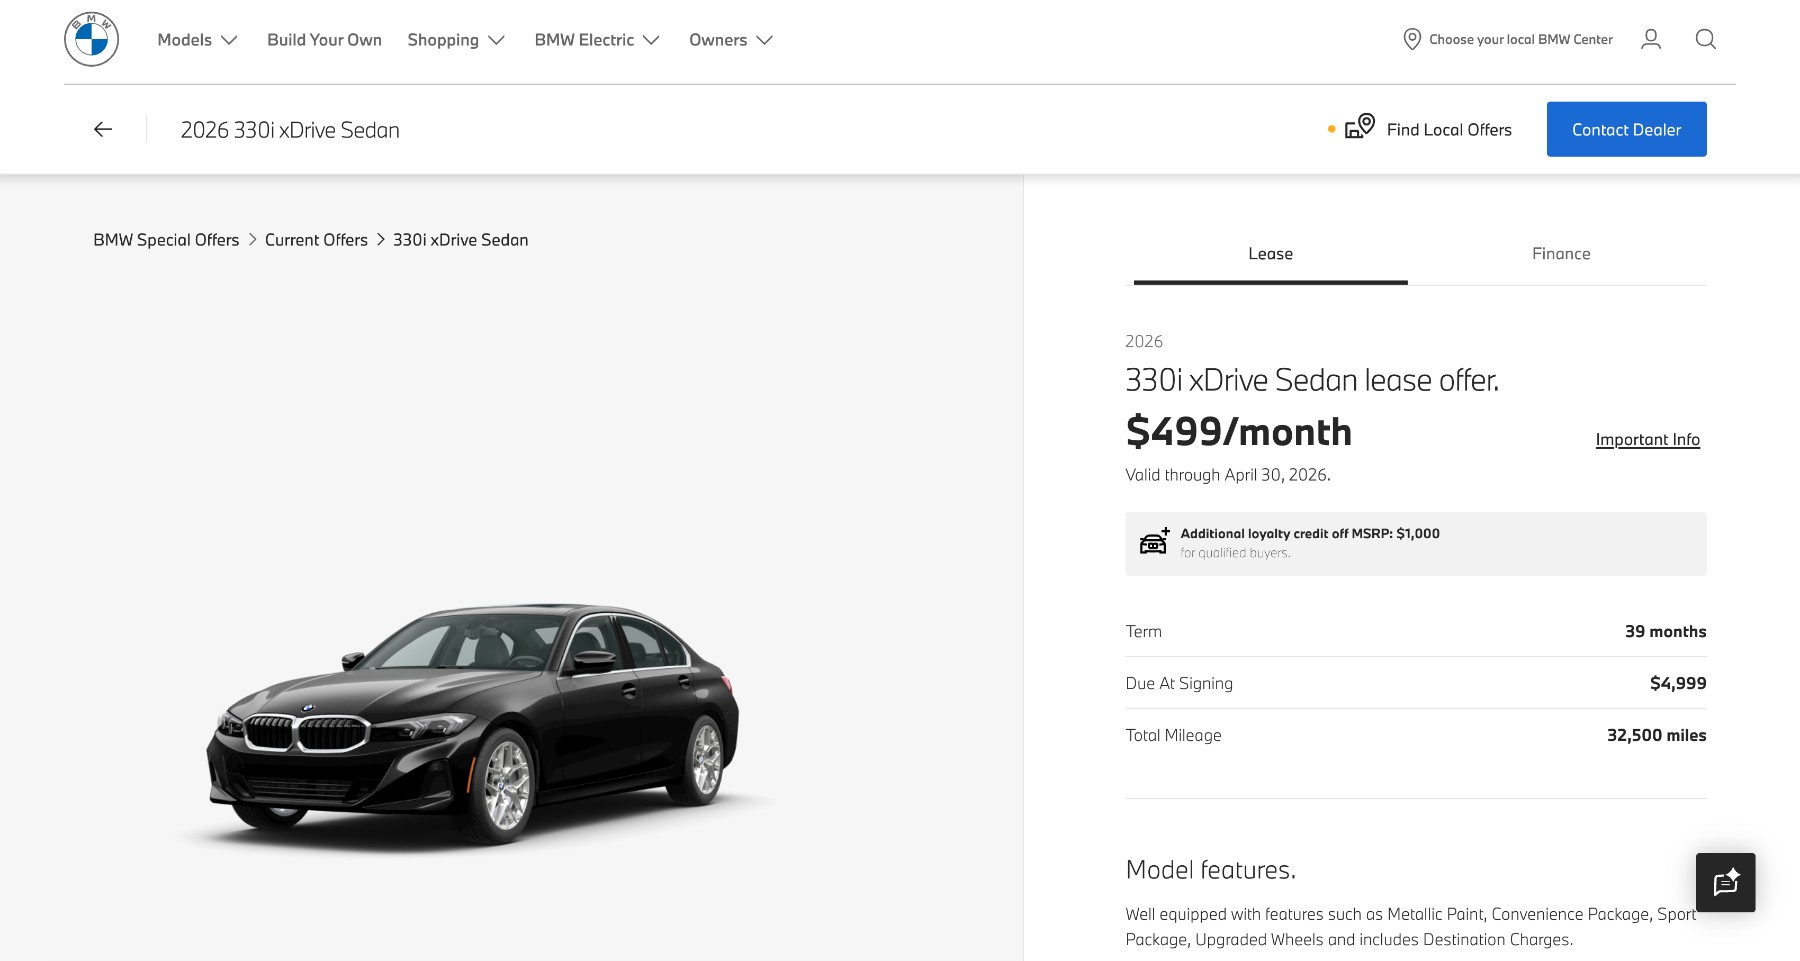Image resolution: width=1800 pixels, height=961 pixels.
Task: Open the BMW Electric dropdown
Action: pos(597,40)
